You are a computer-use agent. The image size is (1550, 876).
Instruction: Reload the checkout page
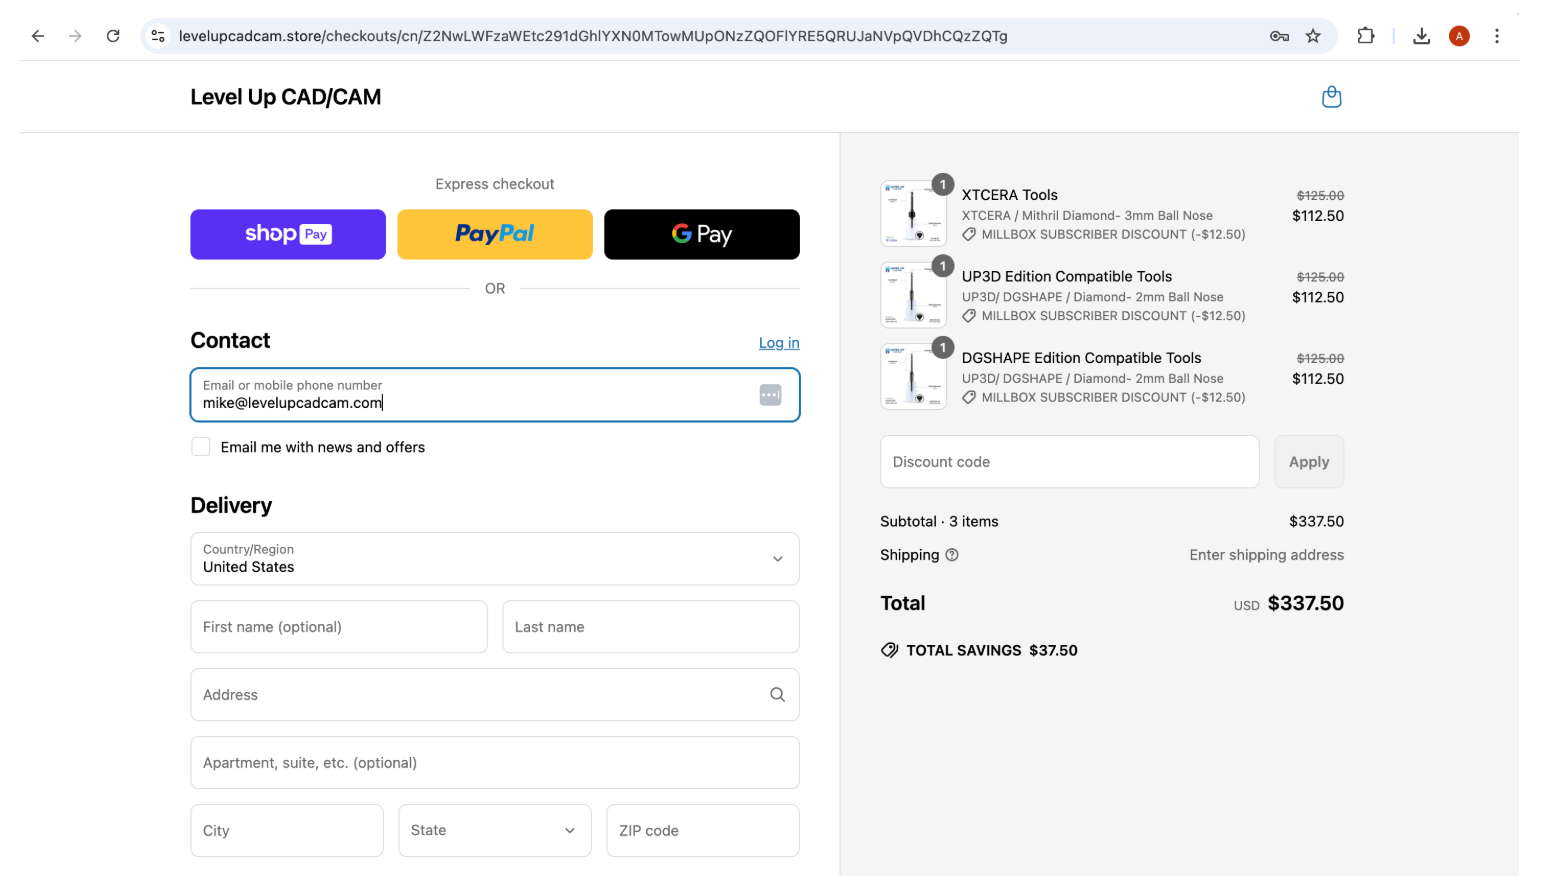(113, 36)
